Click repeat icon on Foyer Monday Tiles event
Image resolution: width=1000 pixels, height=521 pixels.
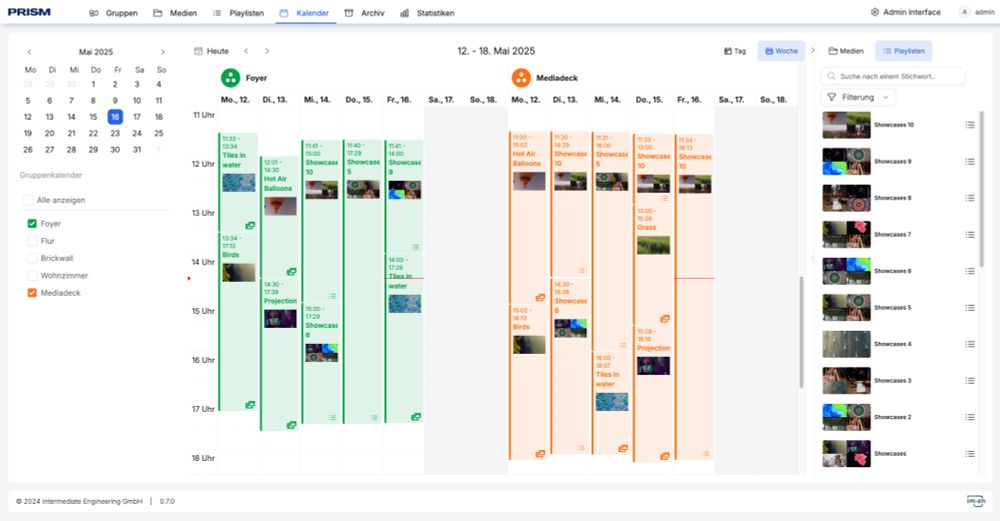pyautogui.click(x=250, y=226)
